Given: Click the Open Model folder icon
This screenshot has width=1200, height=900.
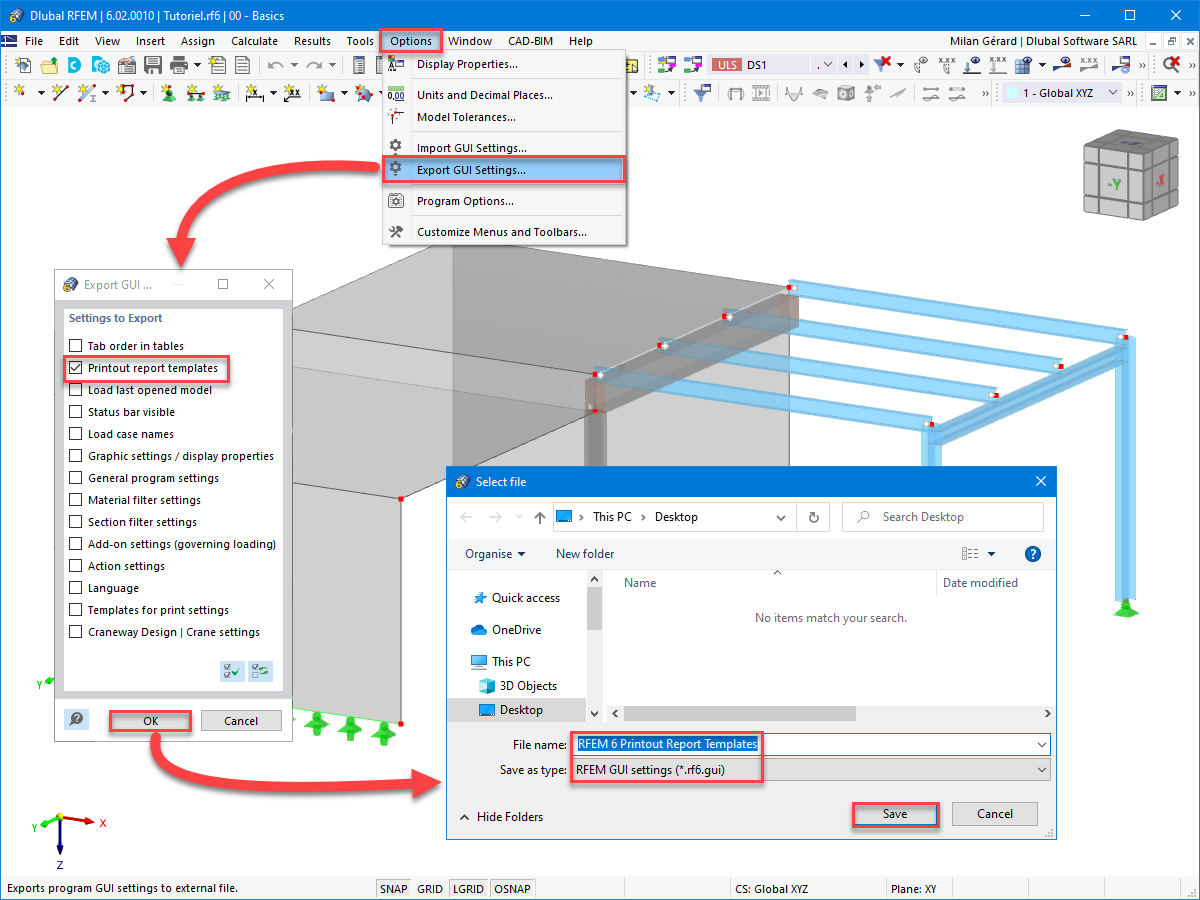Looking at the screenshot, I should coord(49,65).
